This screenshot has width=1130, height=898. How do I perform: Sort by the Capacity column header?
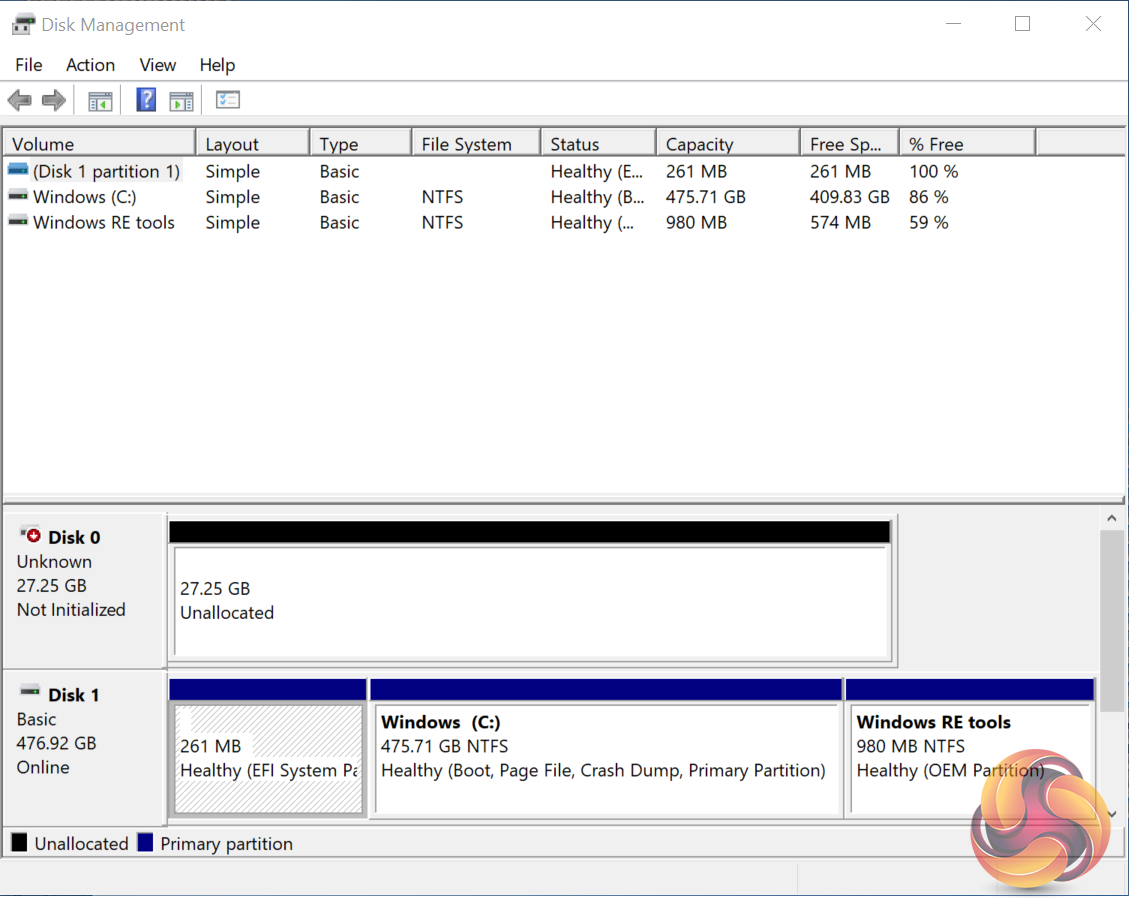(729, 143)
